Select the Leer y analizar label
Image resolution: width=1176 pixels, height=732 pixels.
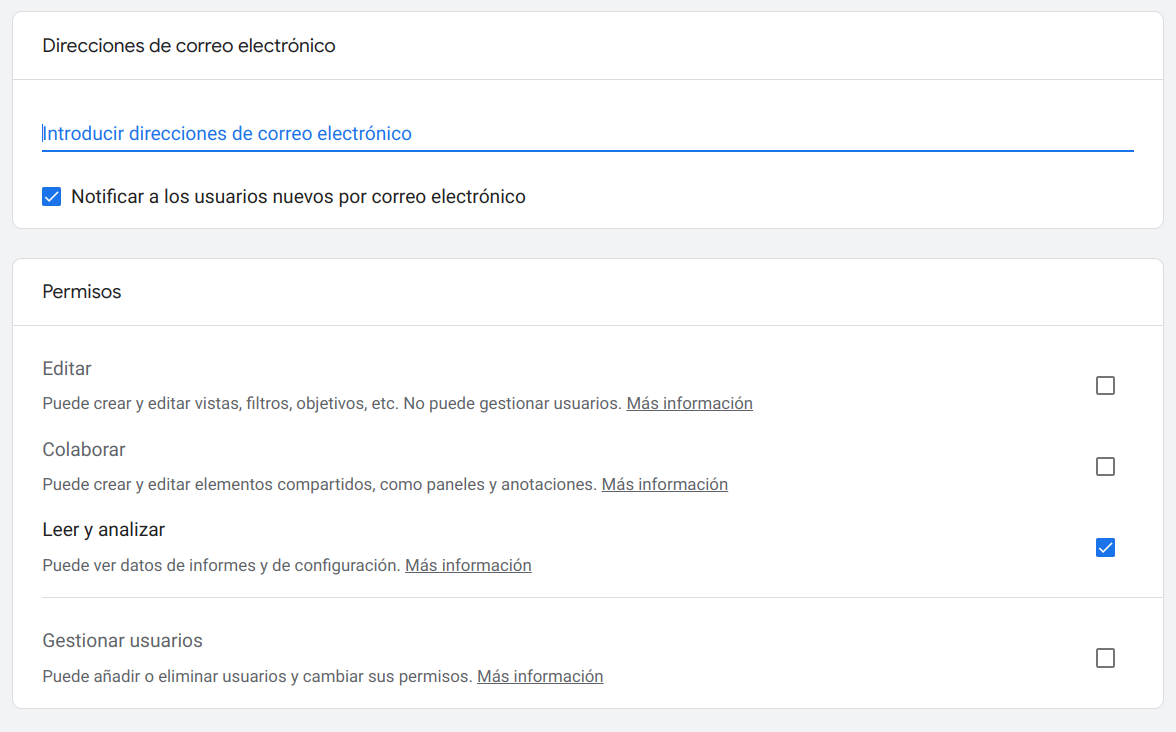[x=103, y=529]
